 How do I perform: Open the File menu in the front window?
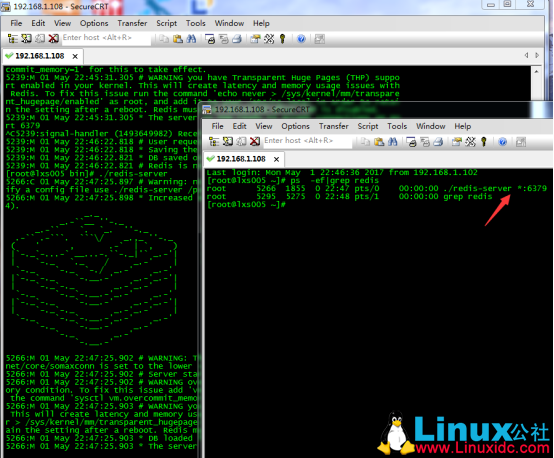(x=217, y=126)
